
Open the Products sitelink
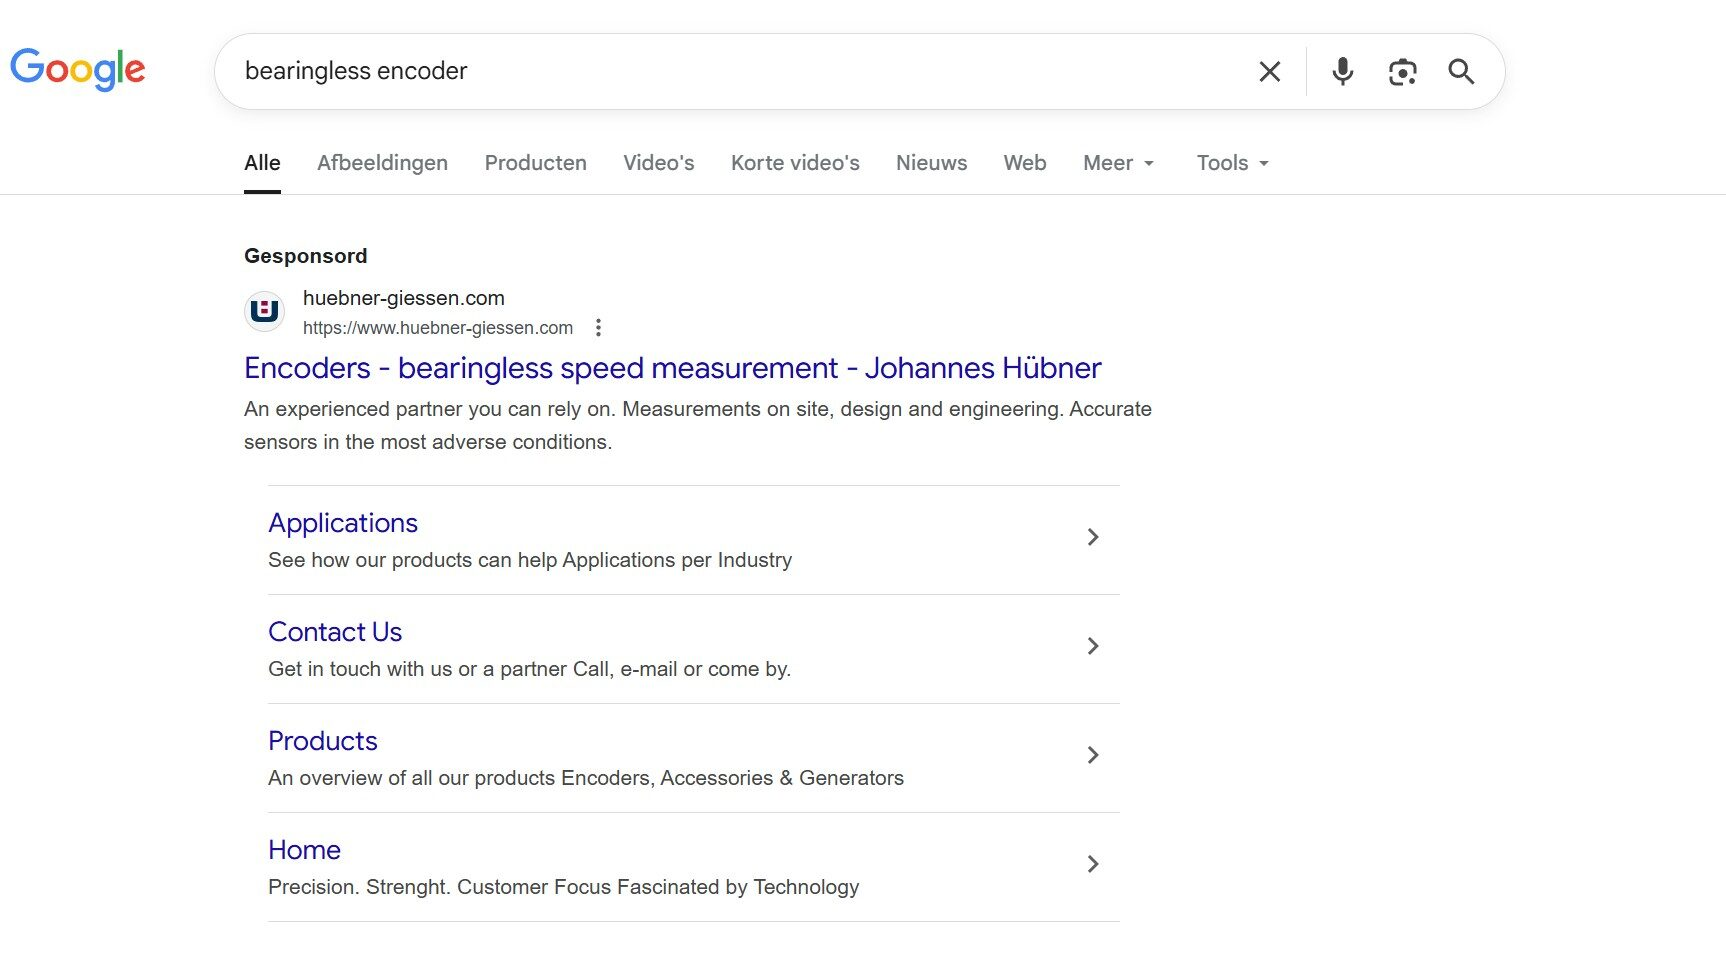click(322, 741)
